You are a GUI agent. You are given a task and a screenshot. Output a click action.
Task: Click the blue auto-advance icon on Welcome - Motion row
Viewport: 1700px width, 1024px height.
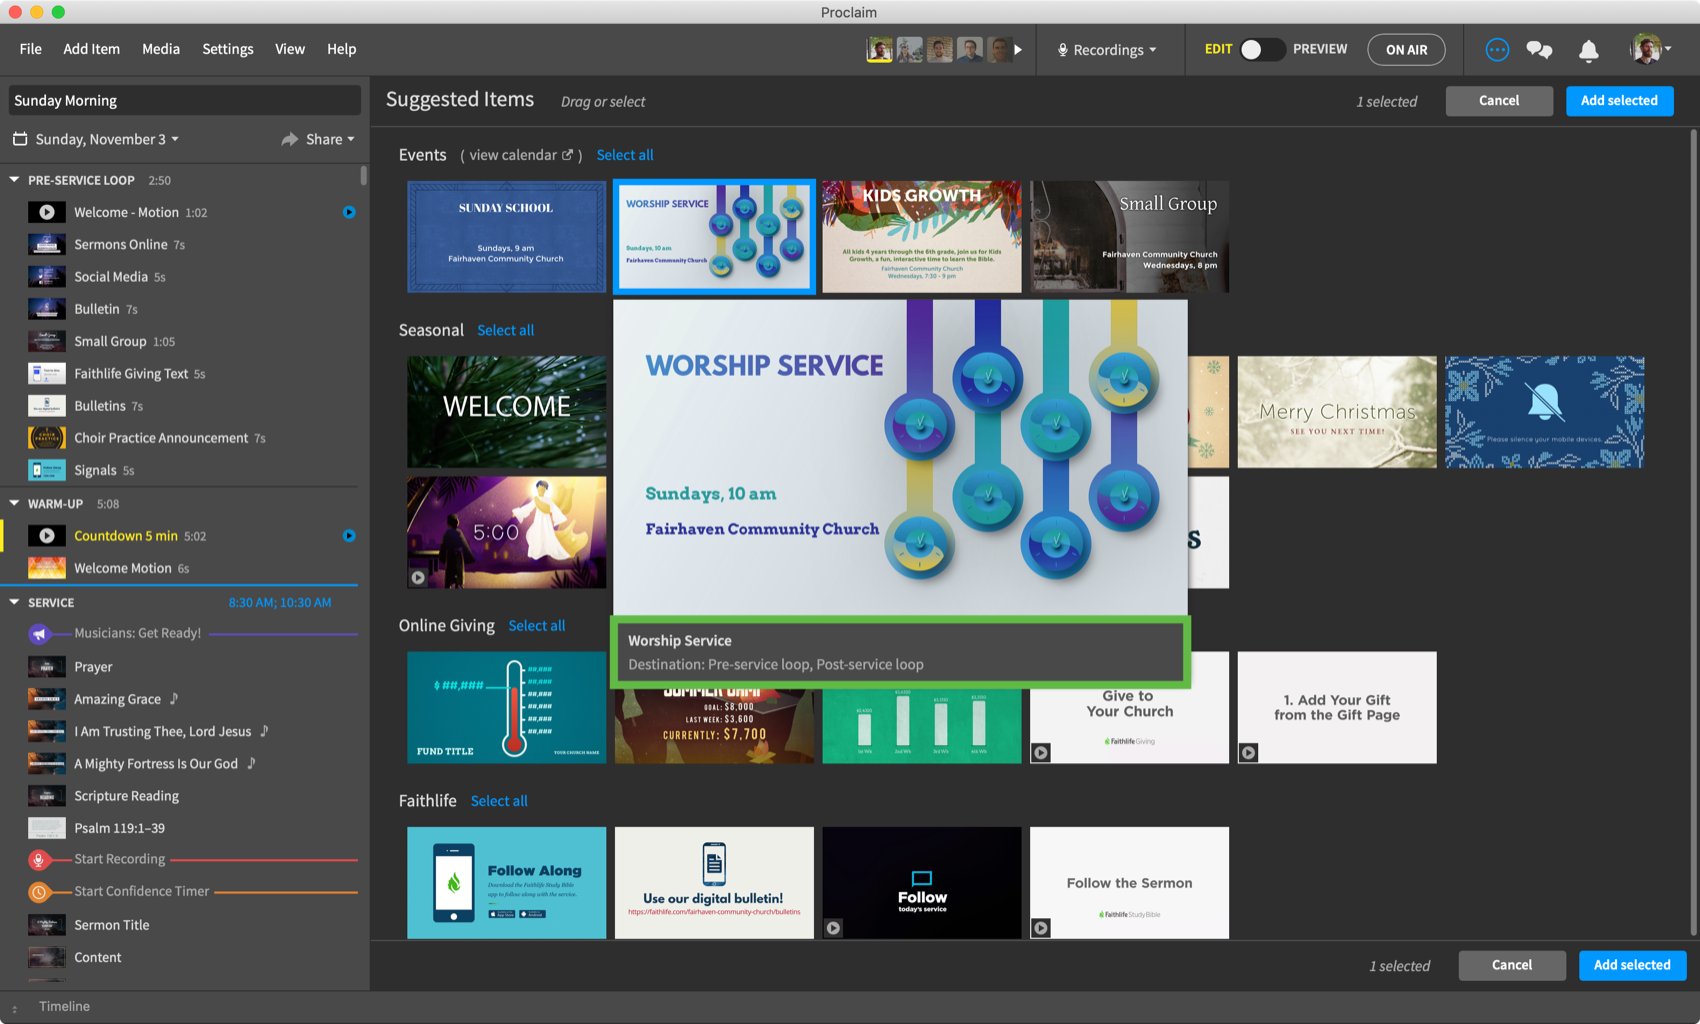(349, 212)
